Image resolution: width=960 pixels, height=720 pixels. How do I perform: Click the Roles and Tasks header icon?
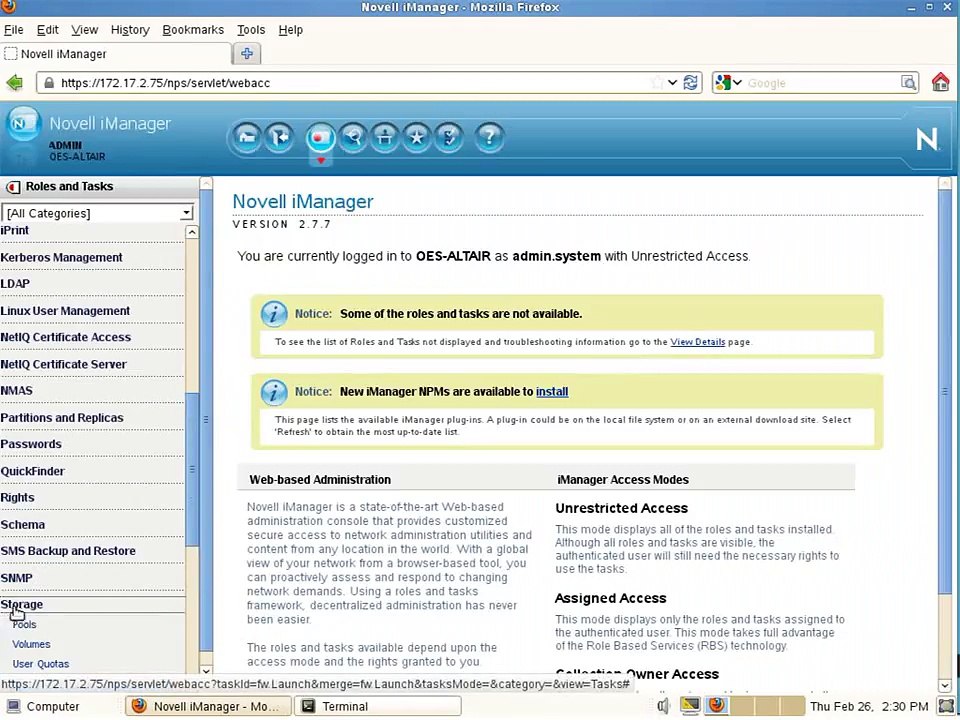(13, 187)
